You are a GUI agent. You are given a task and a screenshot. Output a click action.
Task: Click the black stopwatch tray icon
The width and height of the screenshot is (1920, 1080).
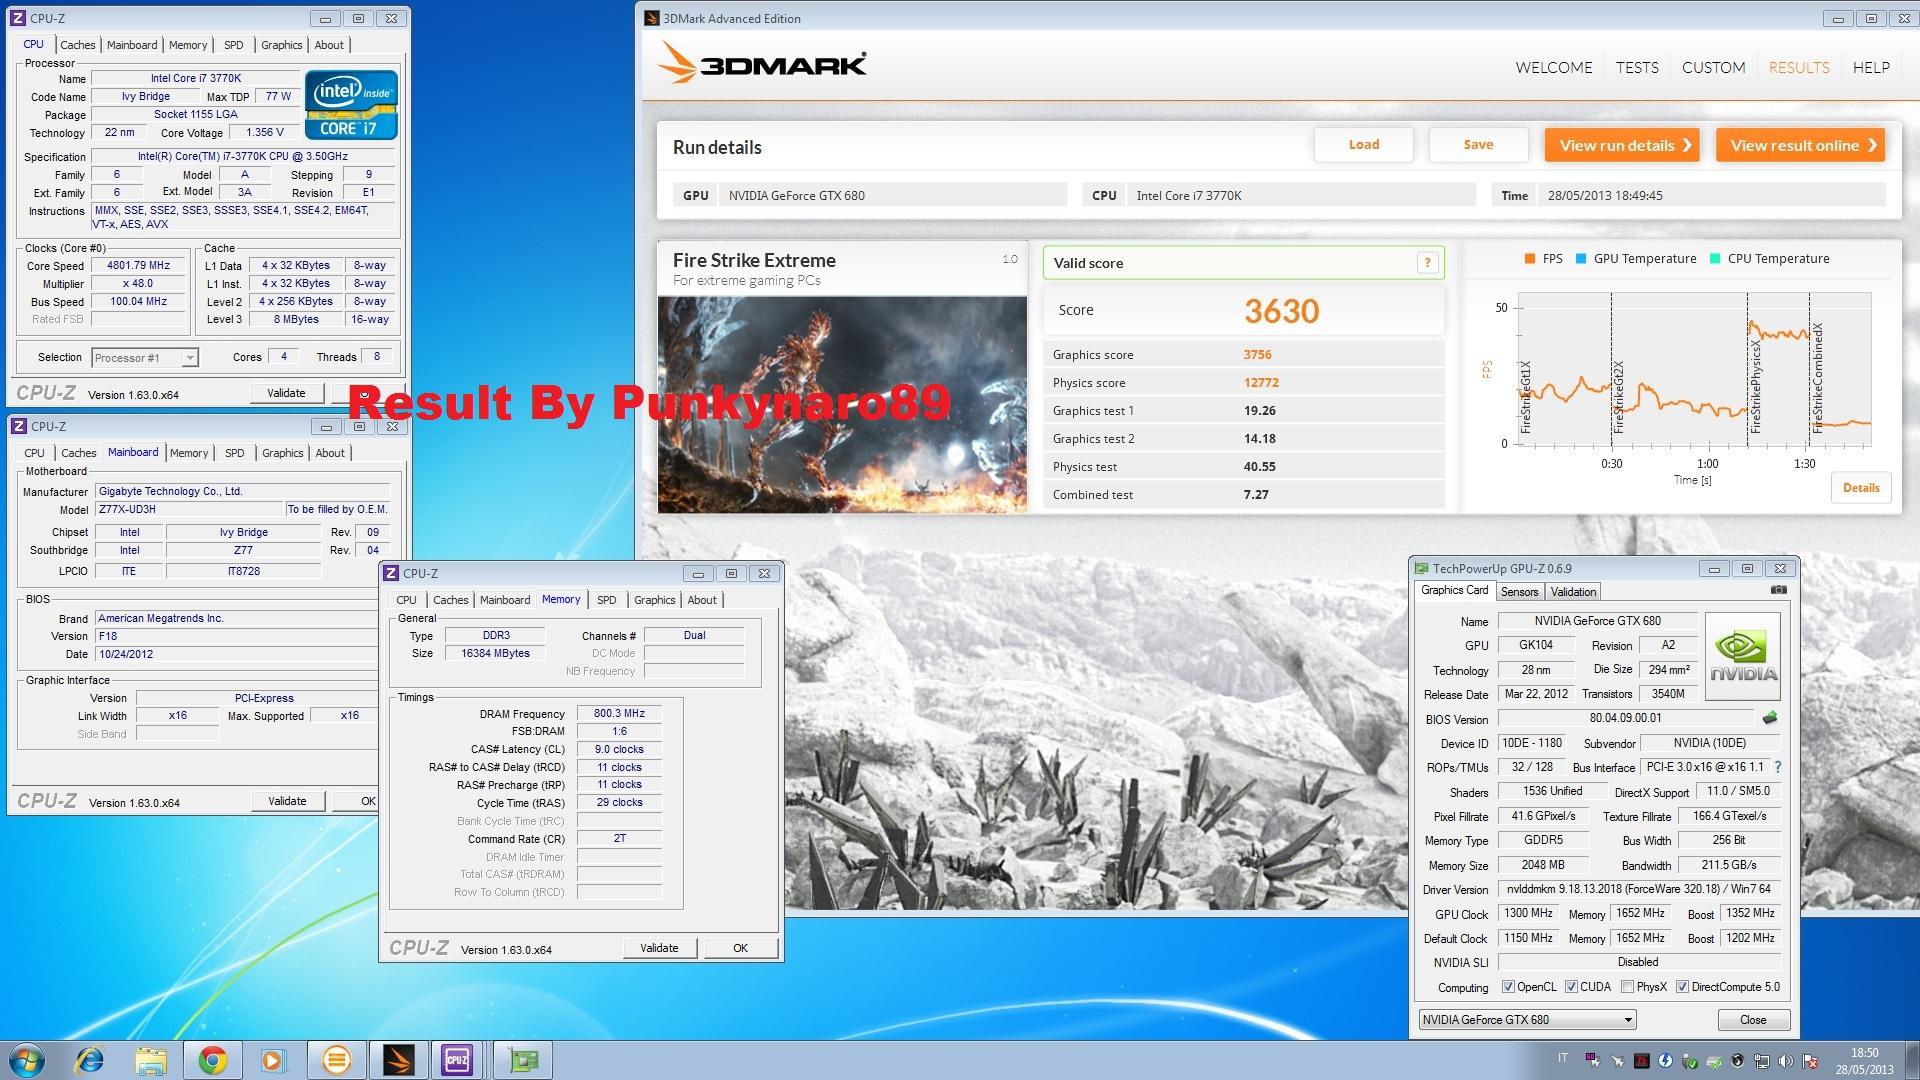(x=1737, y=1060)
